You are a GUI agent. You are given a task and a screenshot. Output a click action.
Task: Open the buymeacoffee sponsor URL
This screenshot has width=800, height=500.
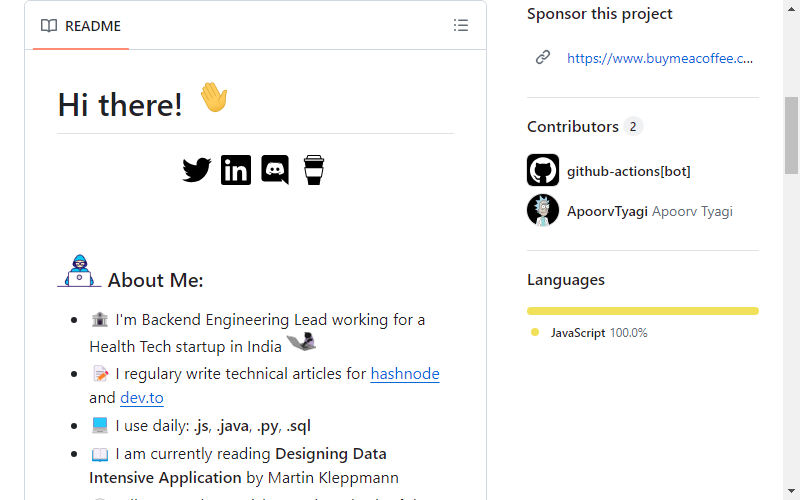pyautogui.click(x=660, y=58)
